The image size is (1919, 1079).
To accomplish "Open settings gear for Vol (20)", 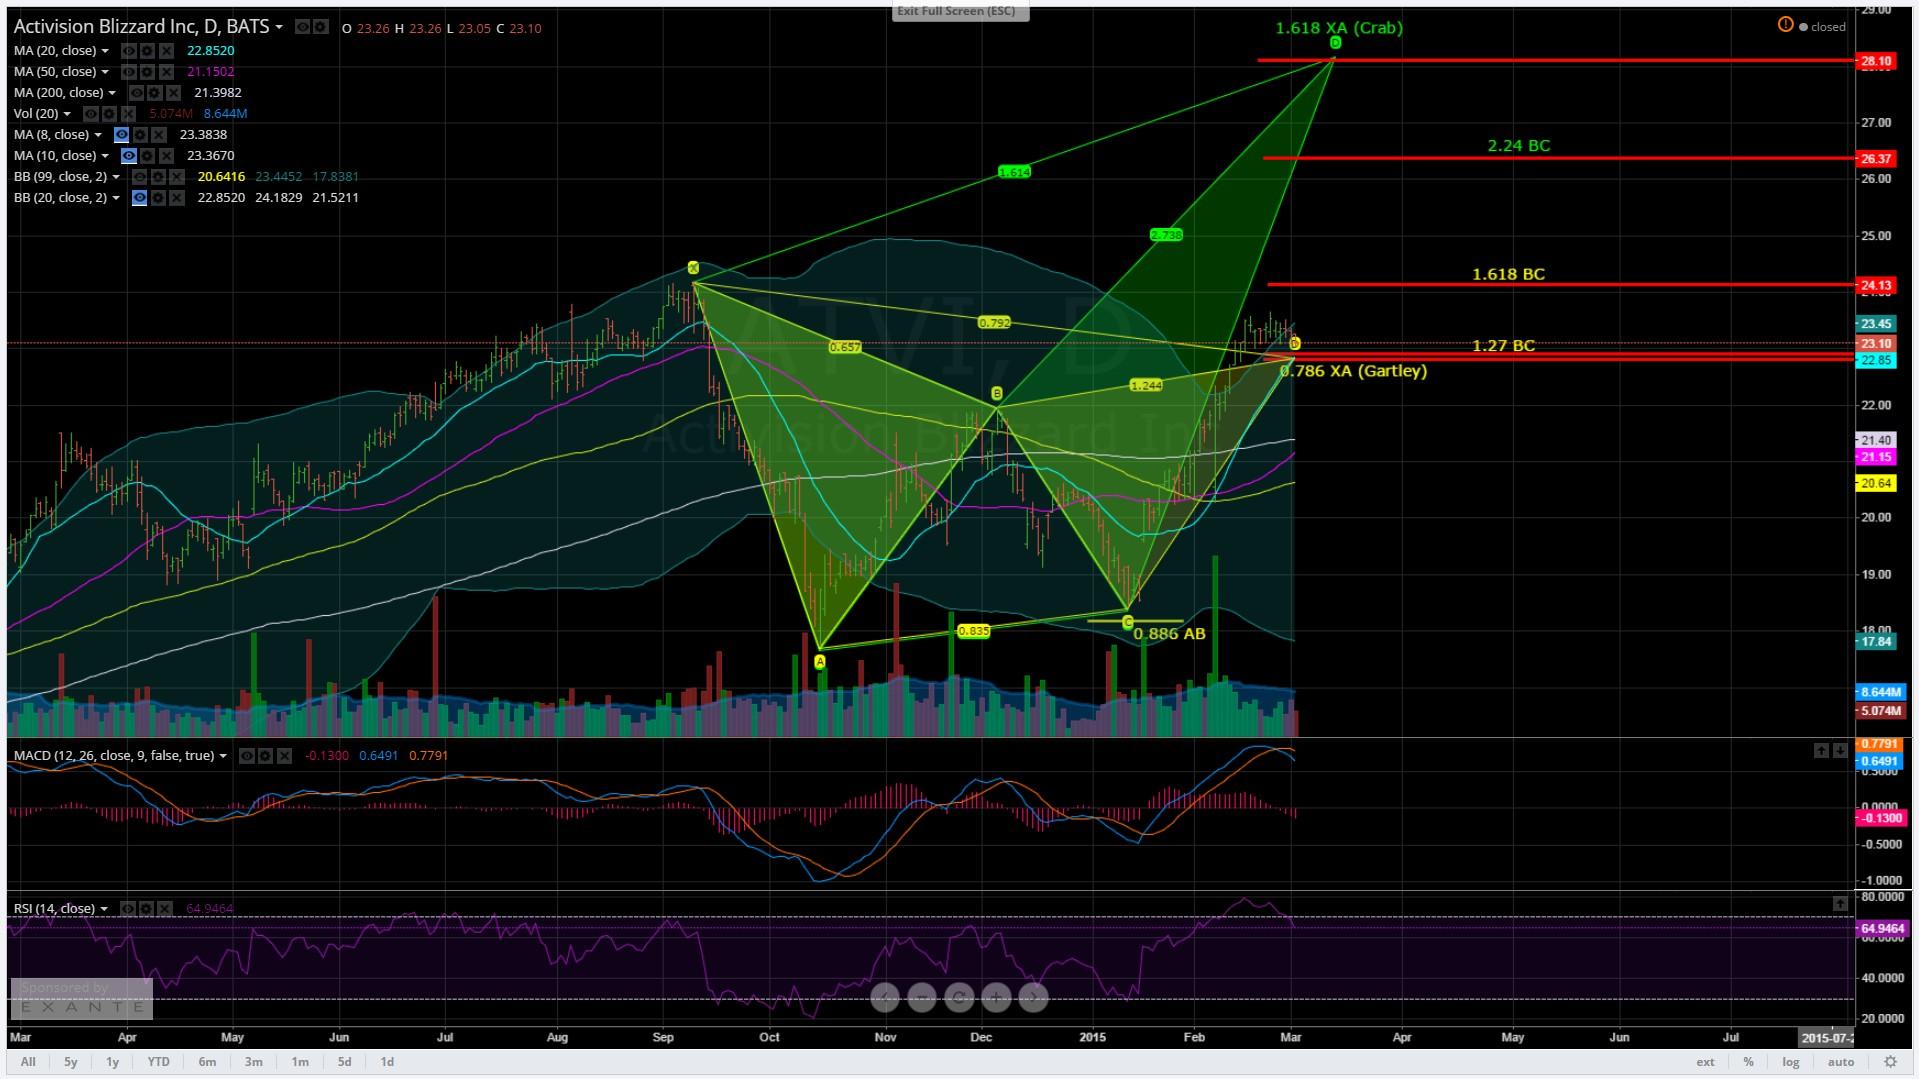I will pyautogui.click(x=109, y=114).
